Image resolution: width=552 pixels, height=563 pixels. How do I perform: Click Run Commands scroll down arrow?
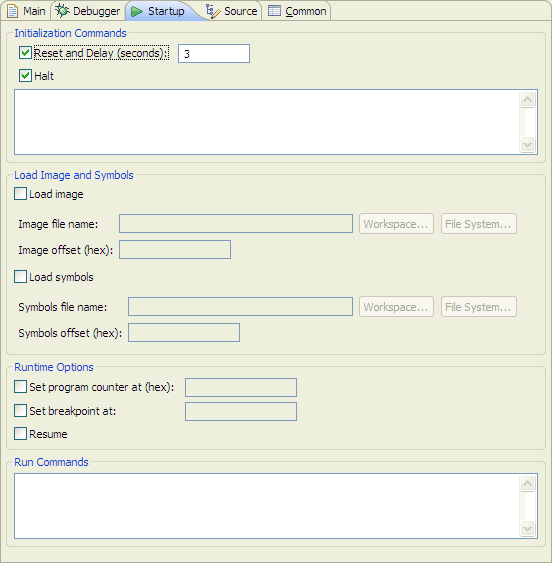coord(528,529)
